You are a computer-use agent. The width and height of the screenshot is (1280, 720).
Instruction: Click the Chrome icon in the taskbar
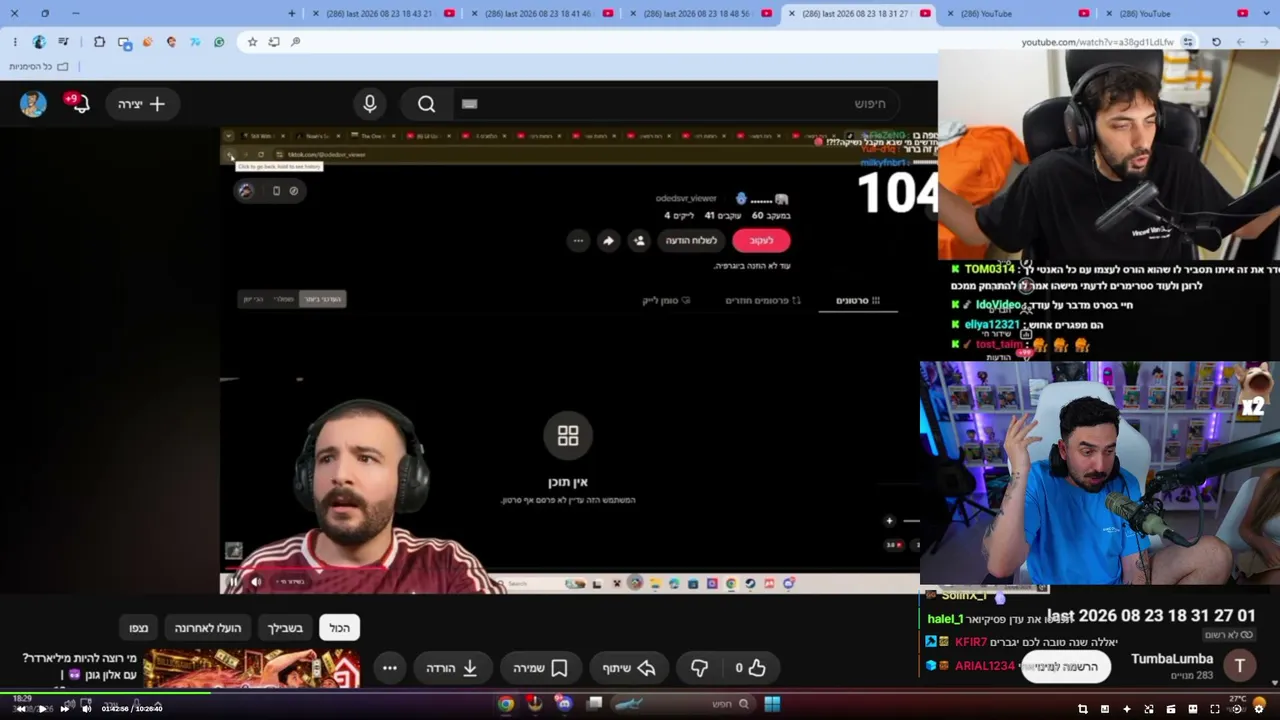click(x=506, y=704)
